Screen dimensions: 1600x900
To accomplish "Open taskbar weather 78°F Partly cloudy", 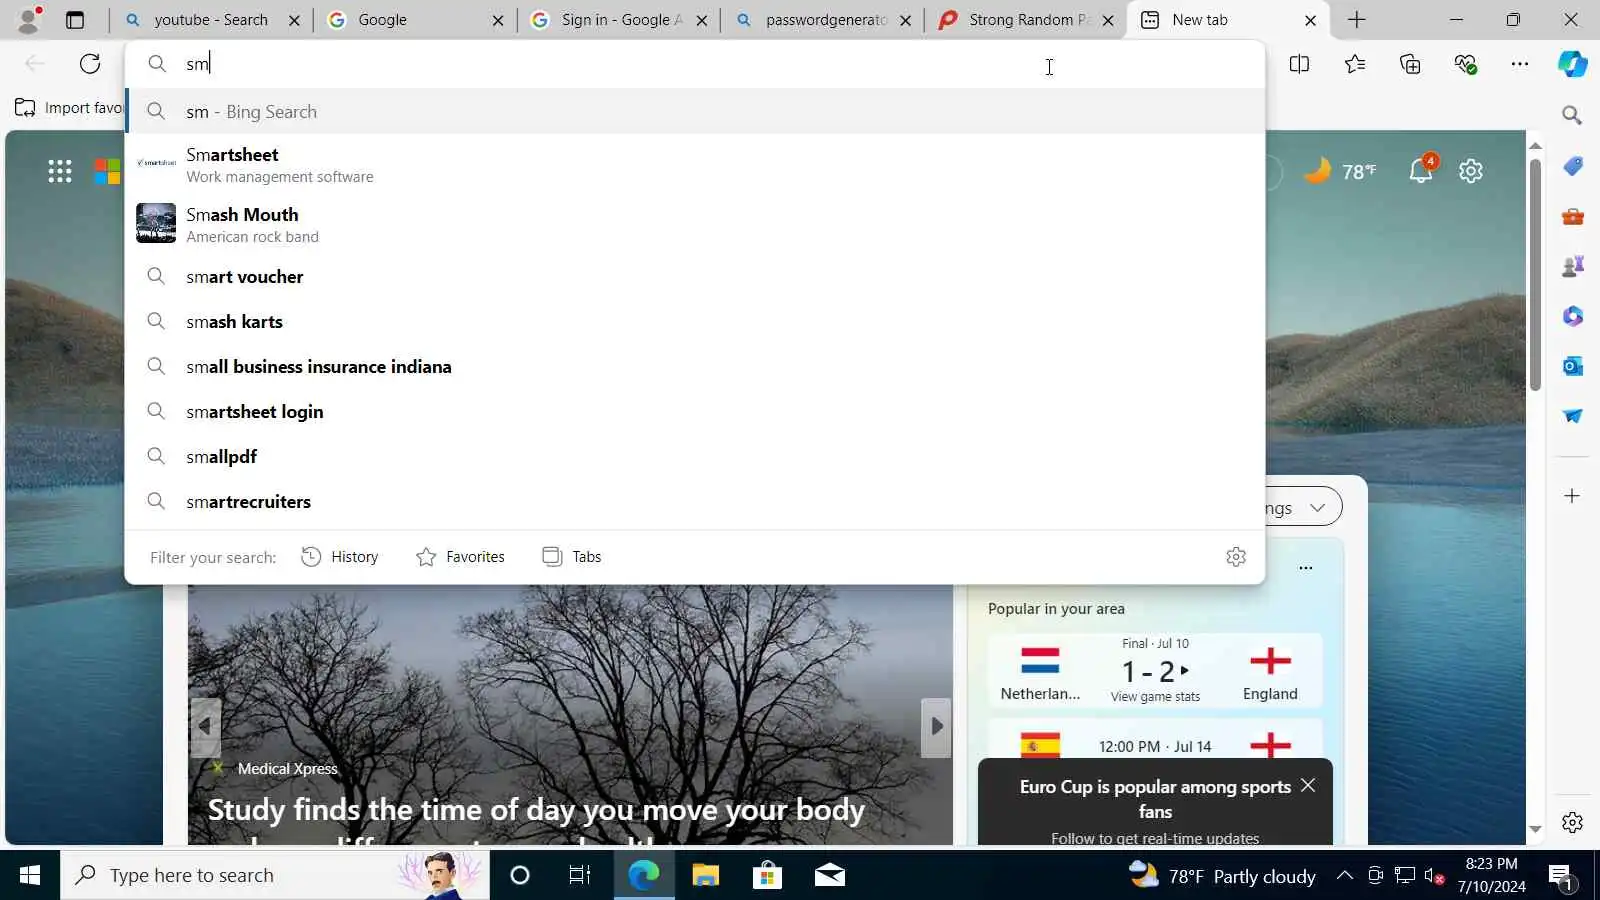I will pos(1222,875).
